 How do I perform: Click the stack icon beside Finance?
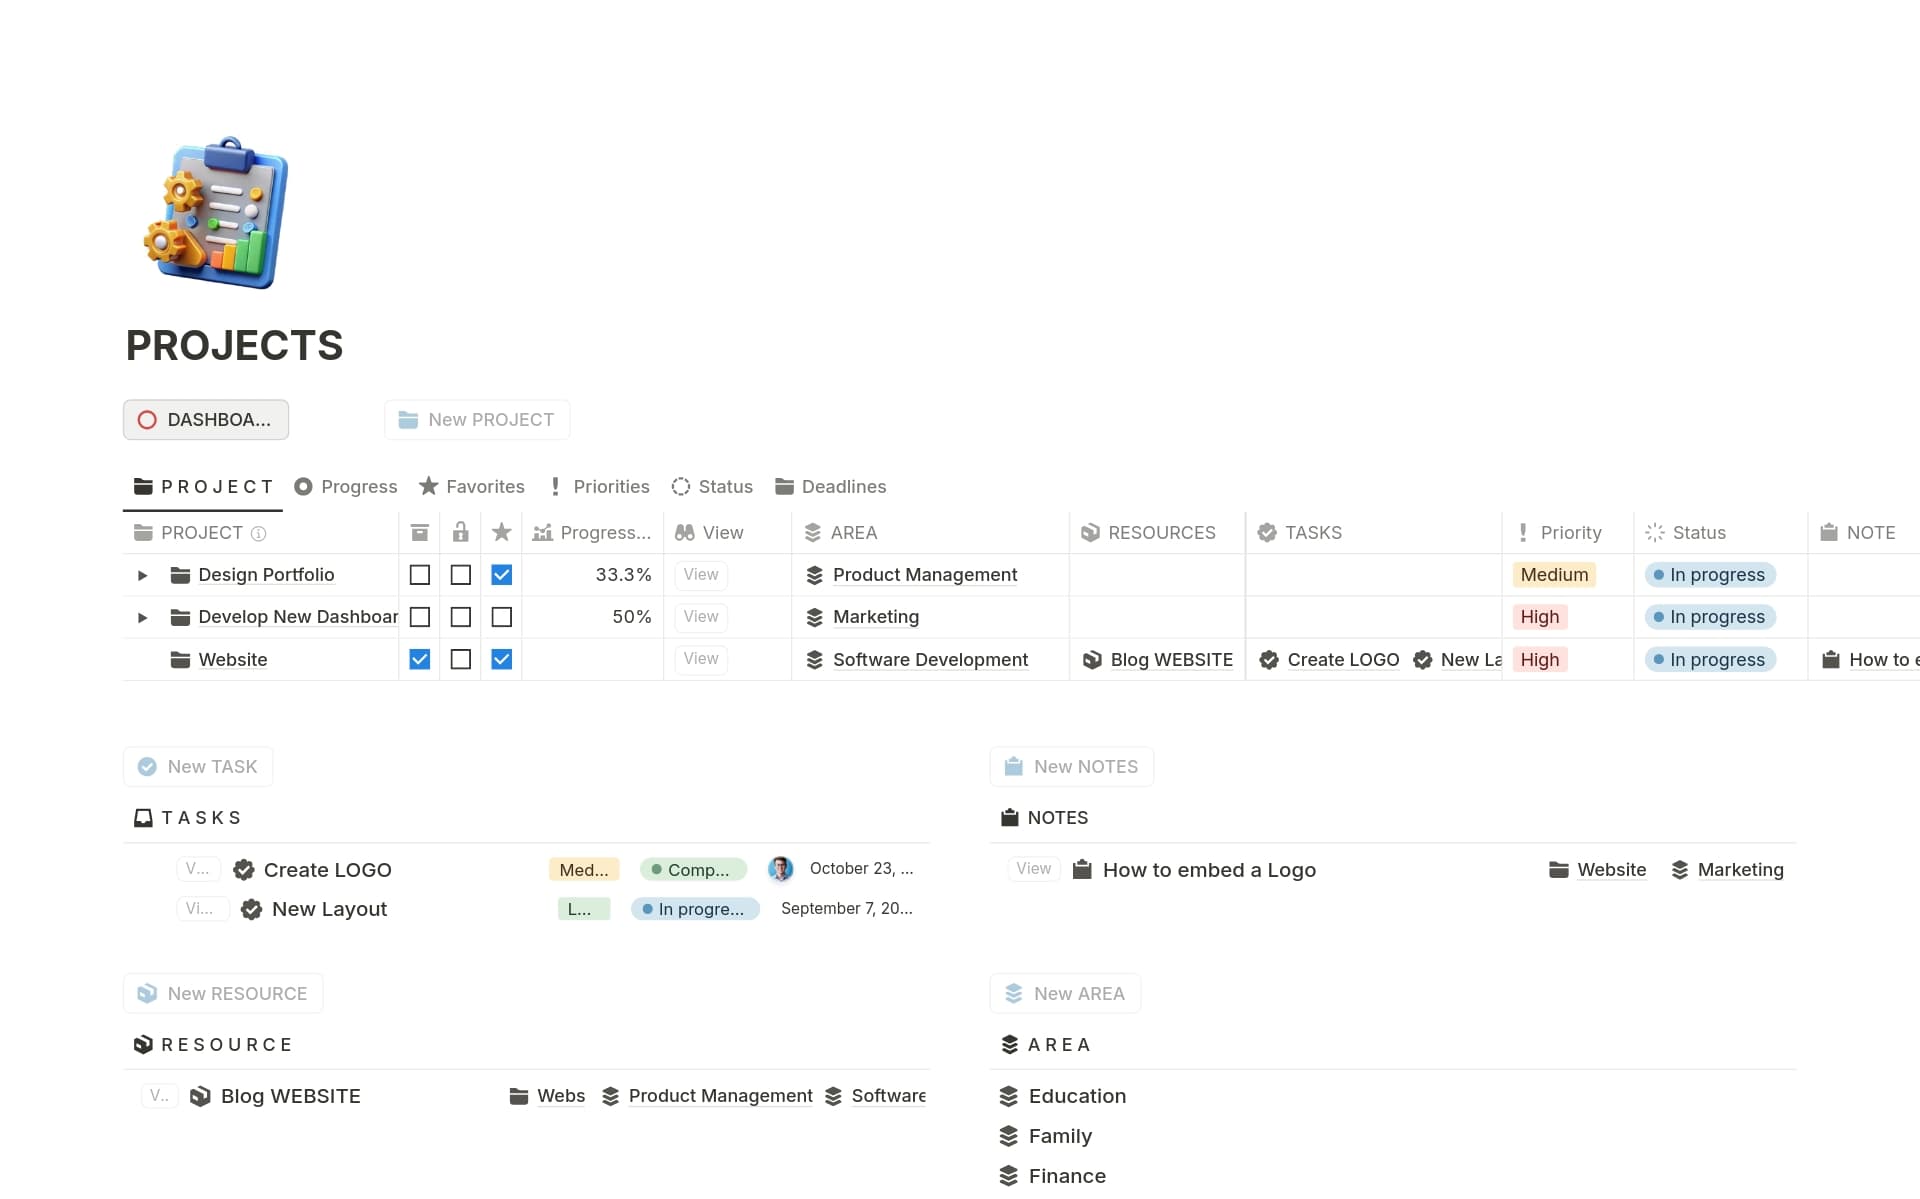click(1008, 1176)
